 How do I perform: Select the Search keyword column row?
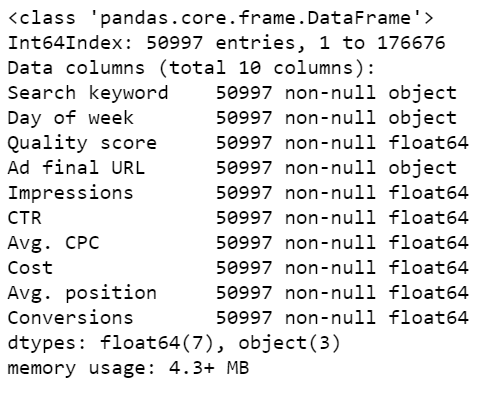(232, 93)
